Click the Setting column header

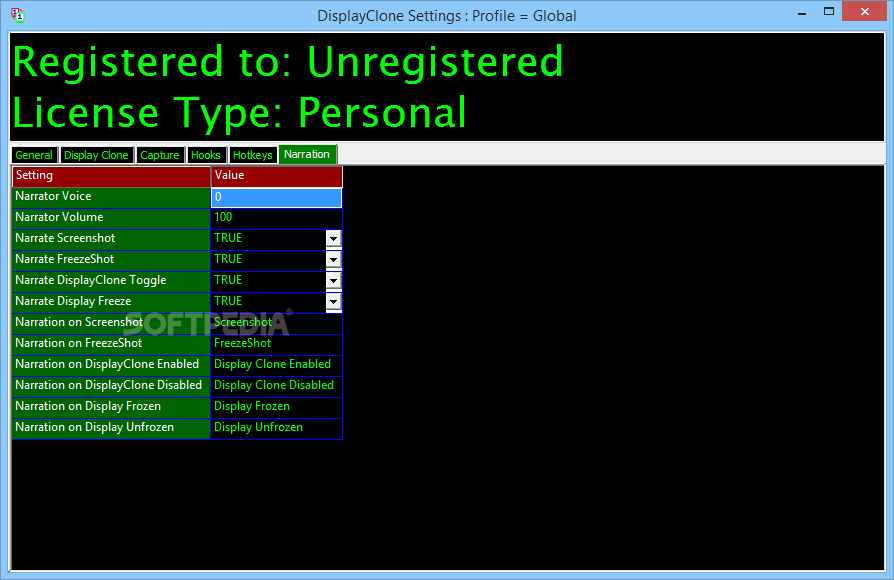click(x=111, y=176)
